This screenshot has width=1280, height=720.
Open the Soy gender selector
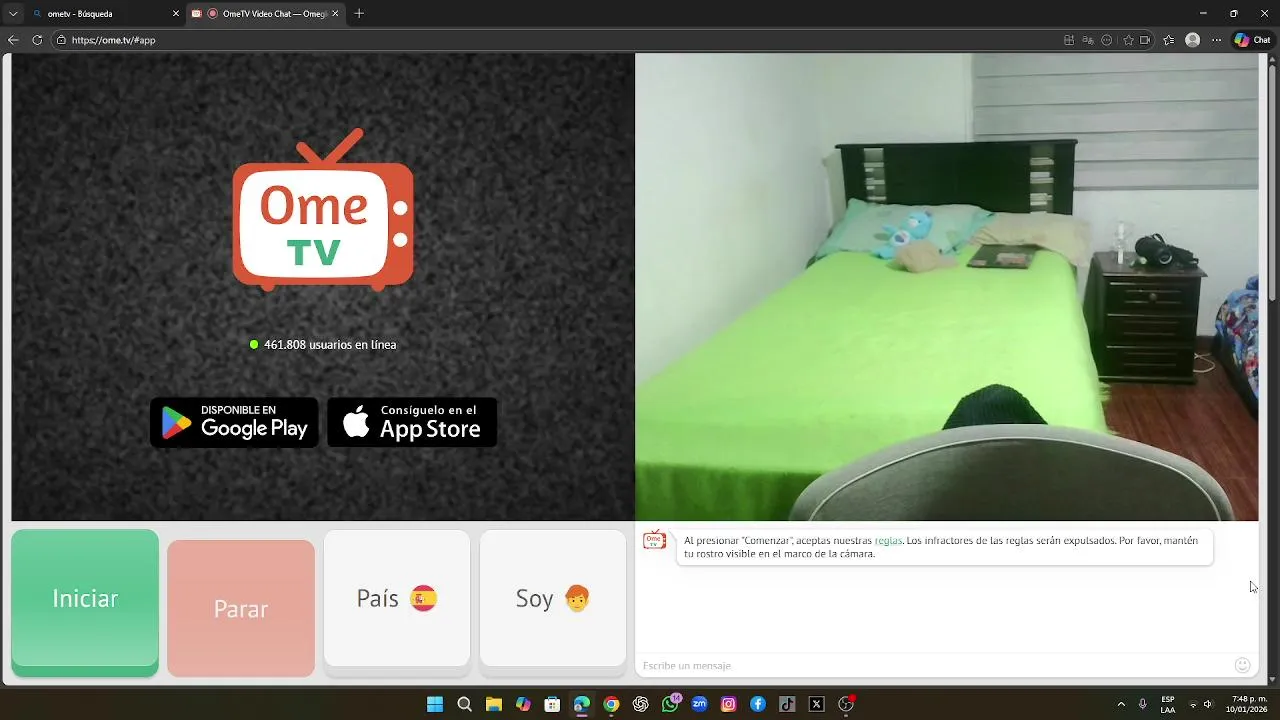[553, 598]
